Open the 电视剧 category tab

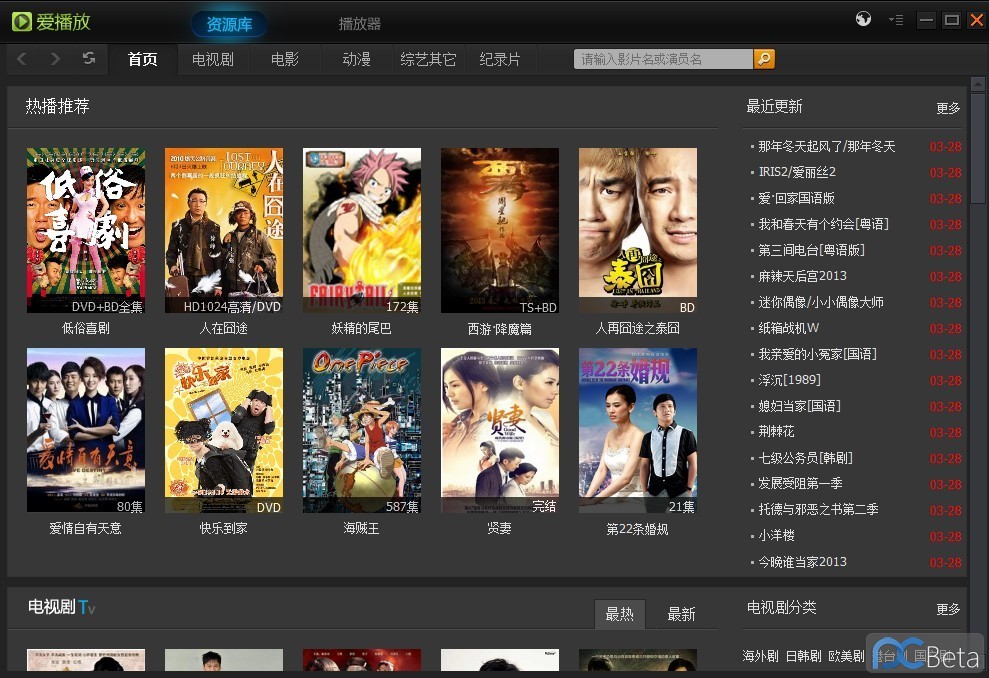(213, 59)
